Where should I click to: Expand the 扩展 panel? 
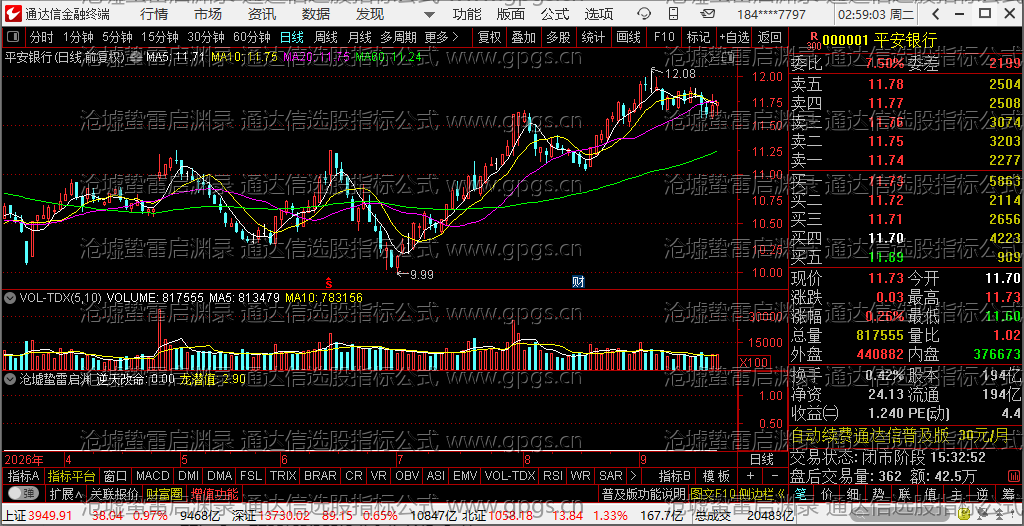pos(65,493)
